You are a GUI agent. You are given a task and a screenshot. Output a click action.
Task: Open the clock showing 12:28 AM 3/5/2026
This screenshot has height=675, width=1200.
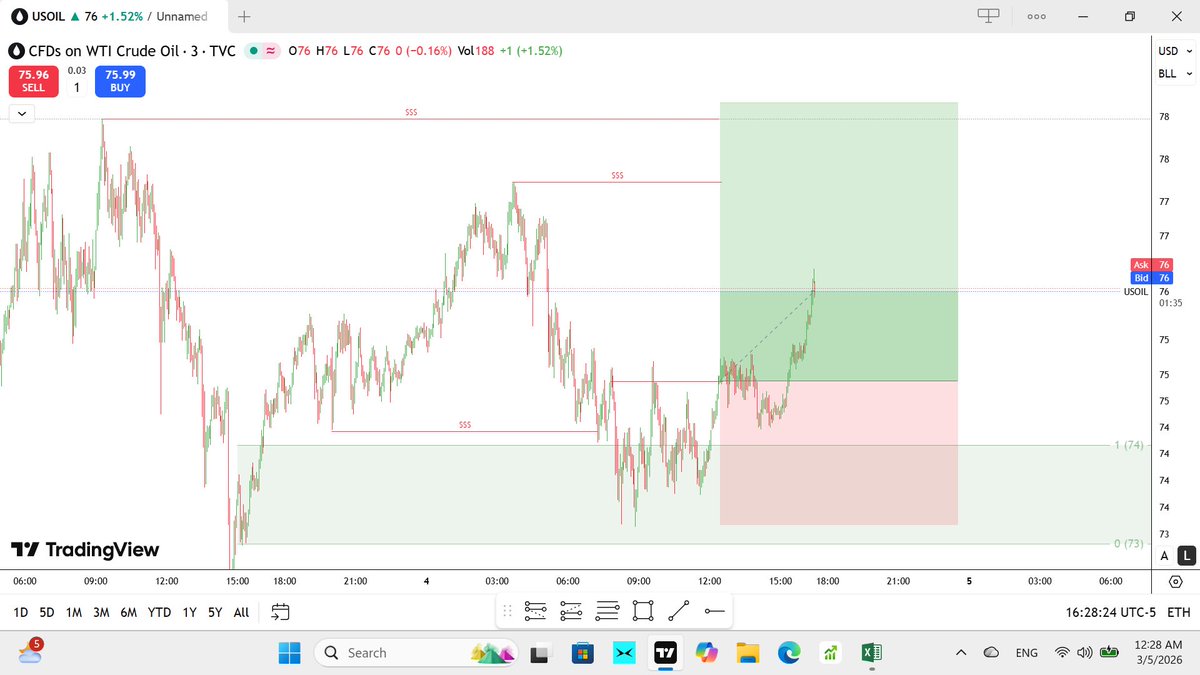[x=1157, y=653]
